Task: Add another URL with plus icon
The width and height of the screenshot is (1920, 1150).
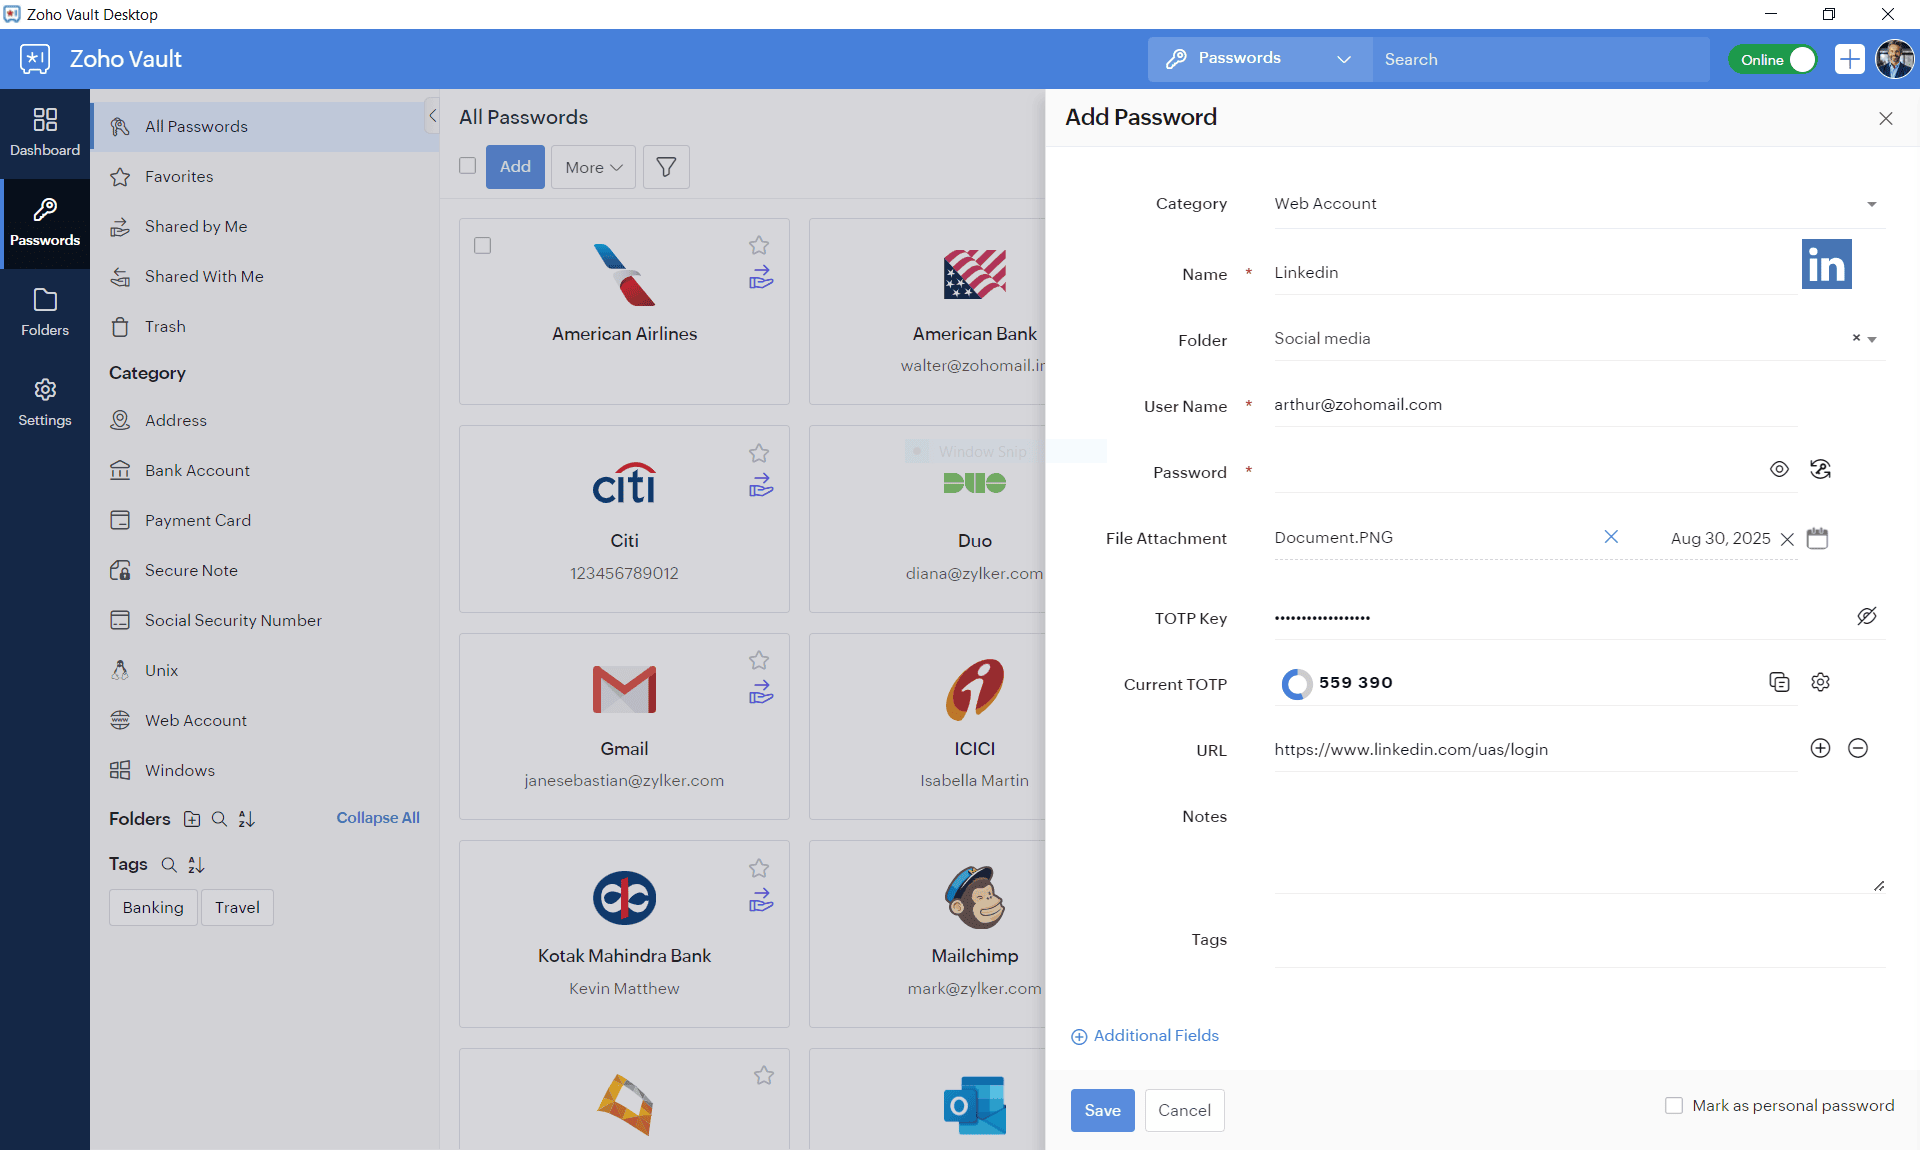Action: [1820, 748]
